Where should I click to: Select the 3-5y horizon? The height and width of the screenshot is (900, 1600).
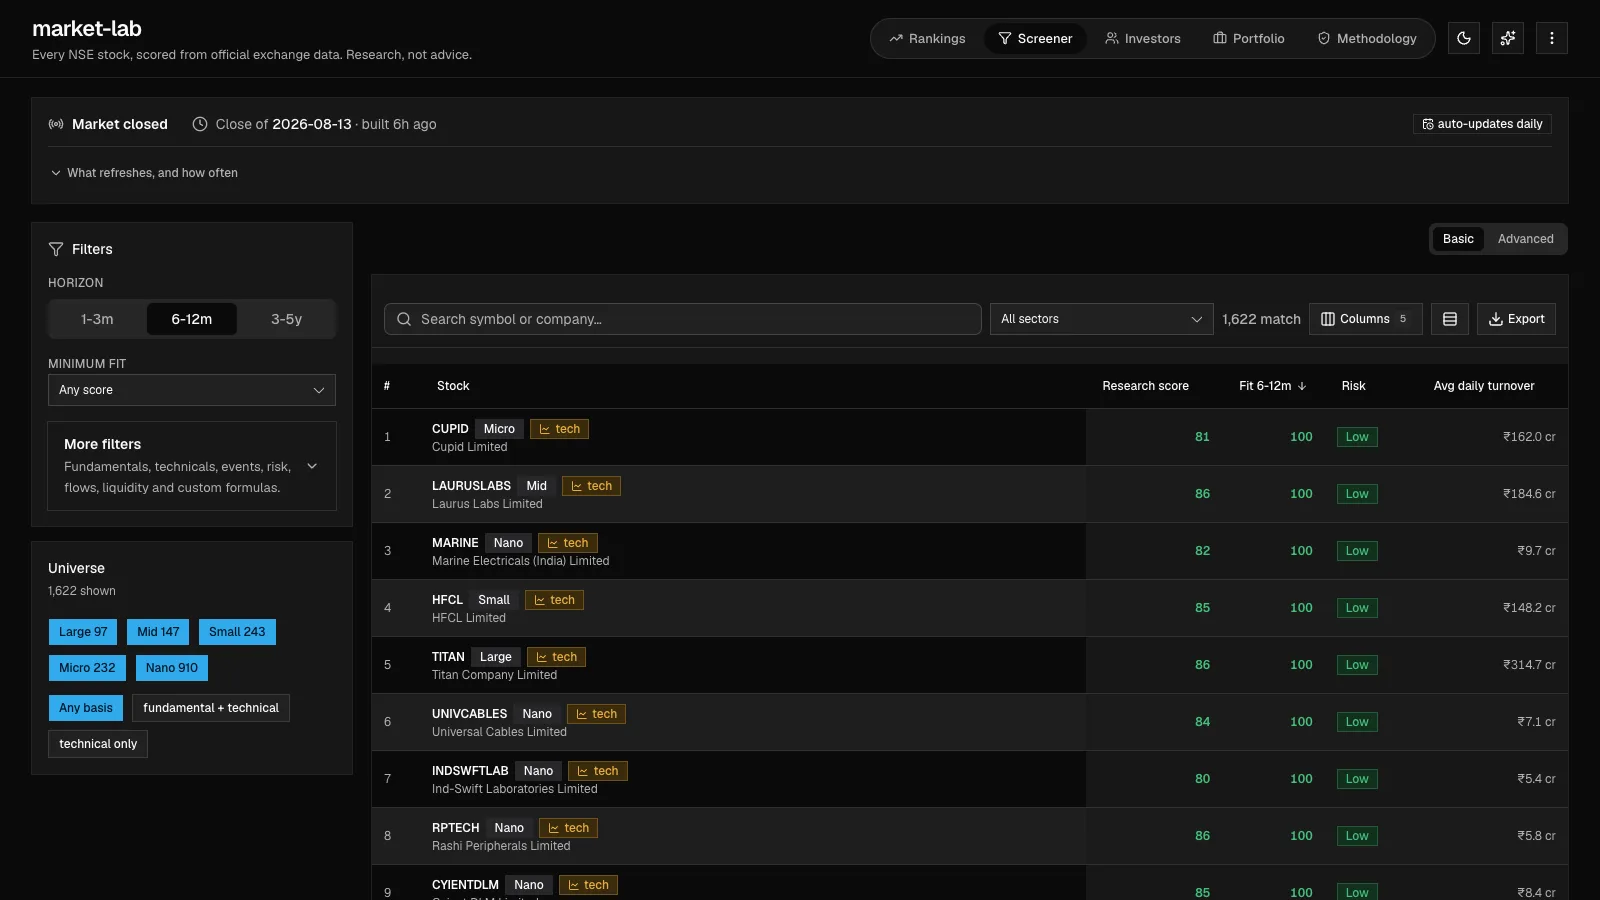286,319
